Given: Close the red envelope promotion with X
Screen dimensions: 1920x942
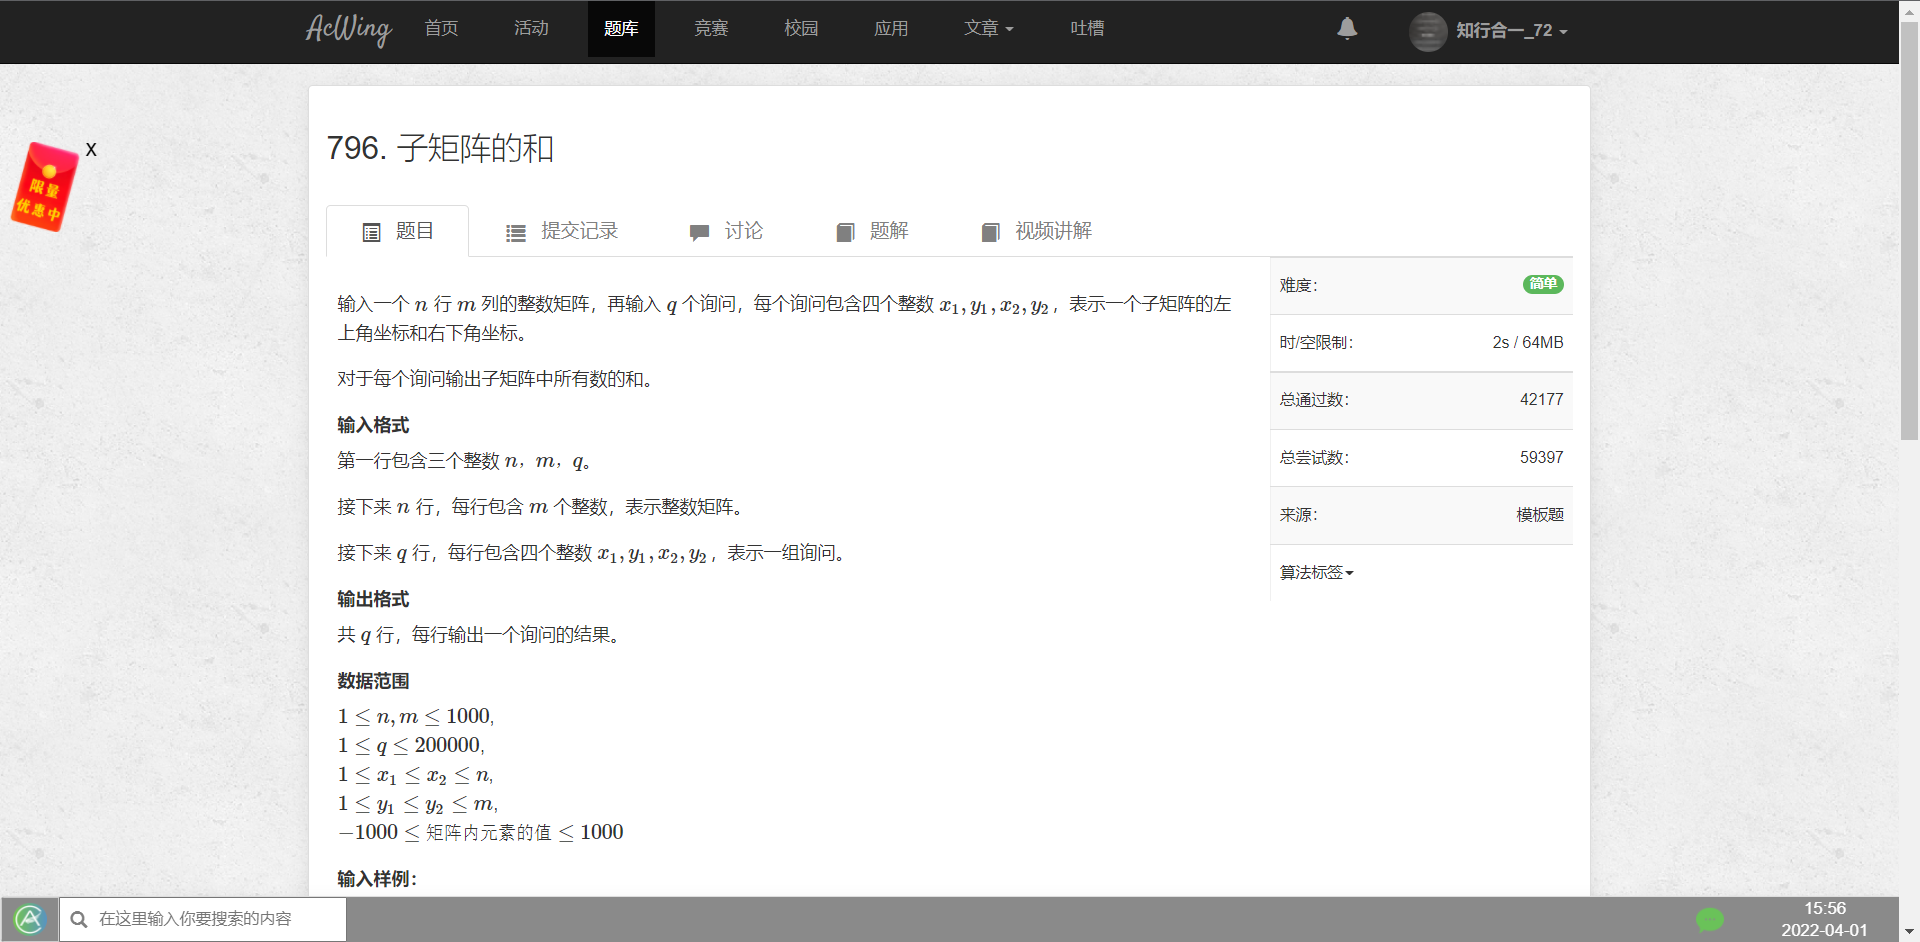Looking at the screenshot, I should click(91, 149).
